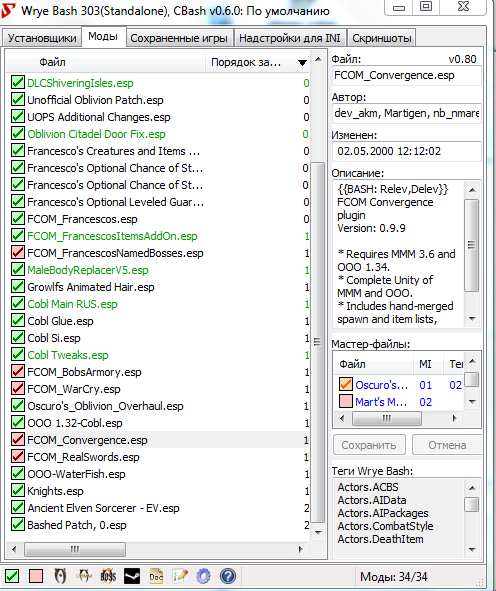496x591 pixels.
Task: Open help via the question mark icon
Action: 228,576
